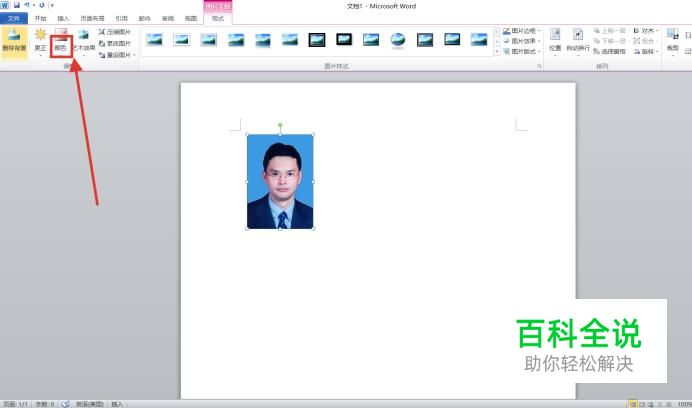Click the Group (组合) button
This screenshot has height=408, width=692.
pos(646,41)
